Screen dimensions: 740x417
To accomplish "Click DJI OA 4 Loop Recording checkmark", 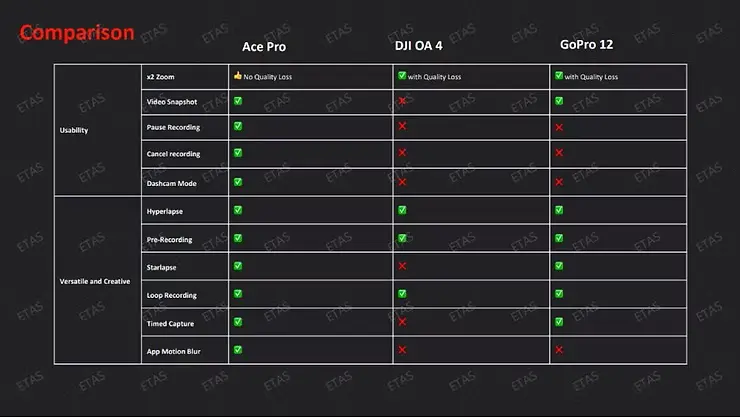I will (402, 294).
